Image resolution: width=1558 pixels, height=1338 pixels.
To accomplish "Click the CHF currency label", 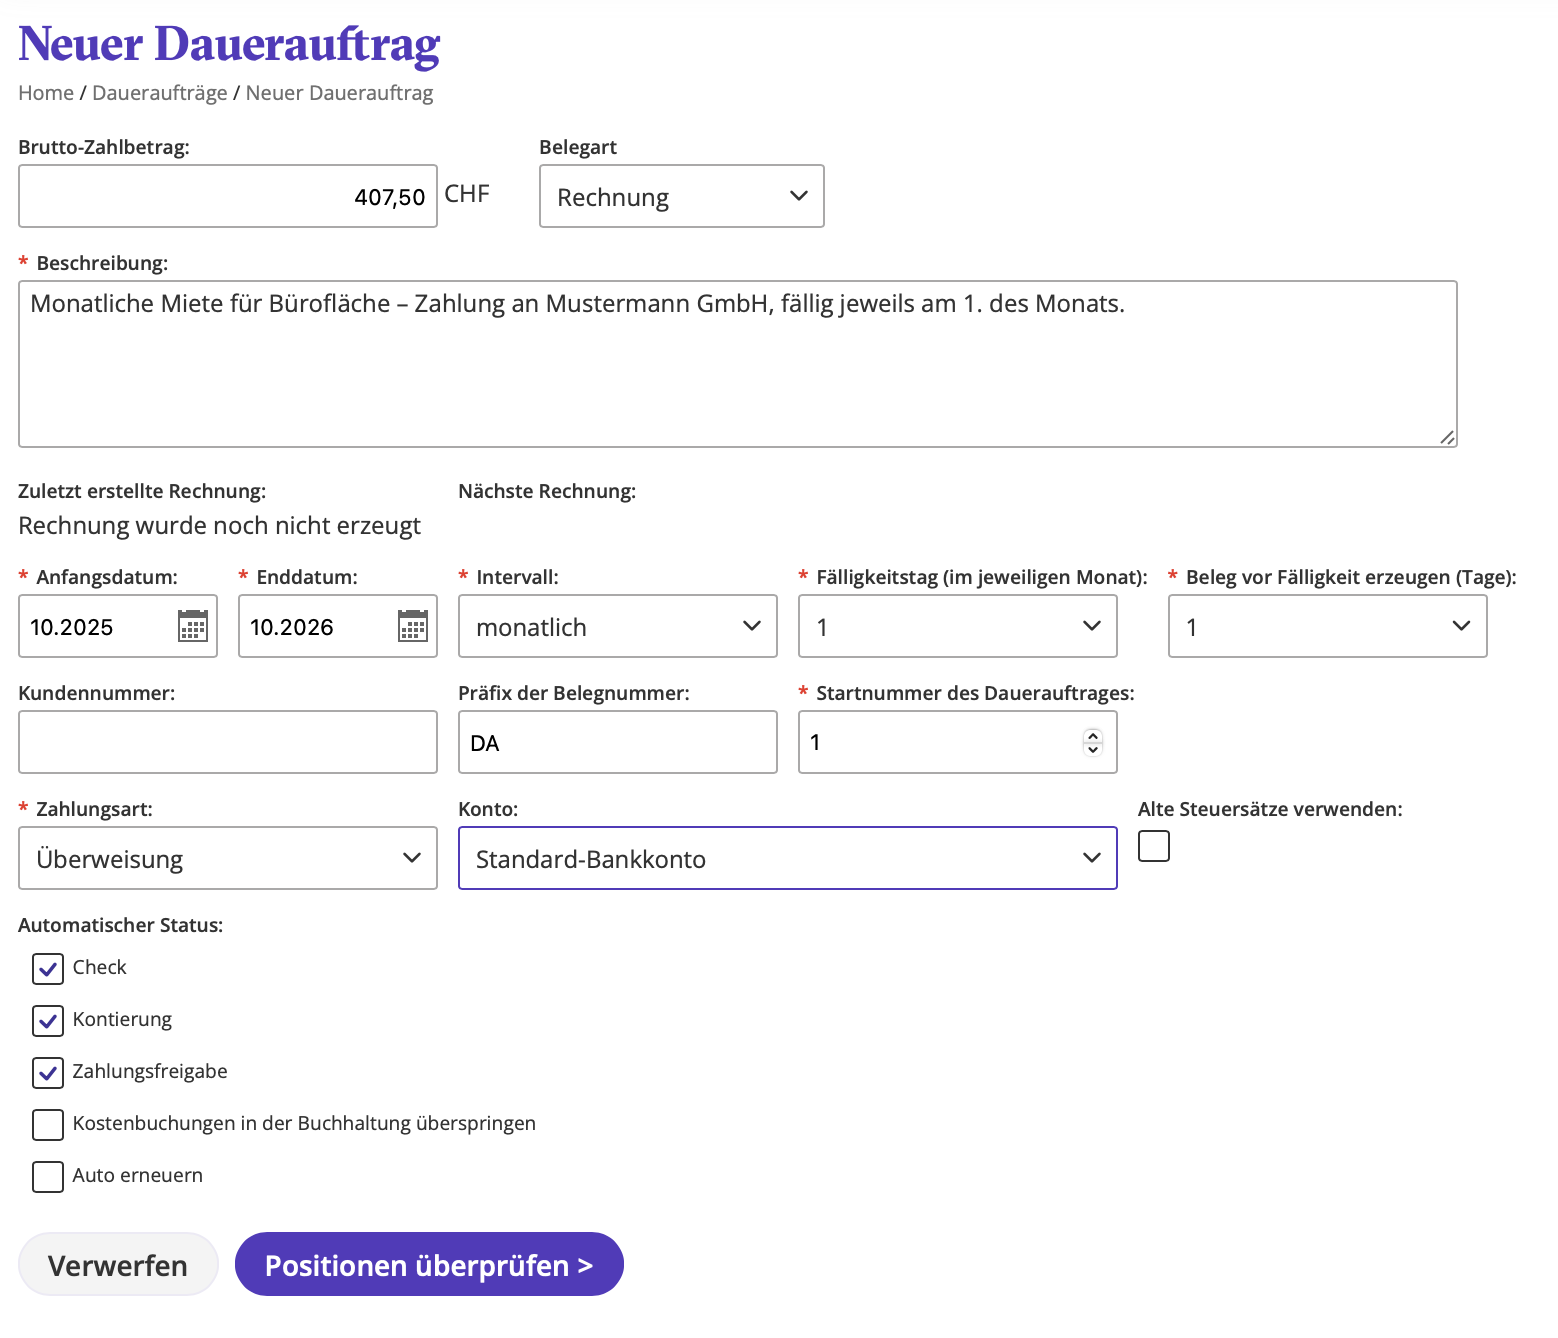I will click(x=467, y=194).
